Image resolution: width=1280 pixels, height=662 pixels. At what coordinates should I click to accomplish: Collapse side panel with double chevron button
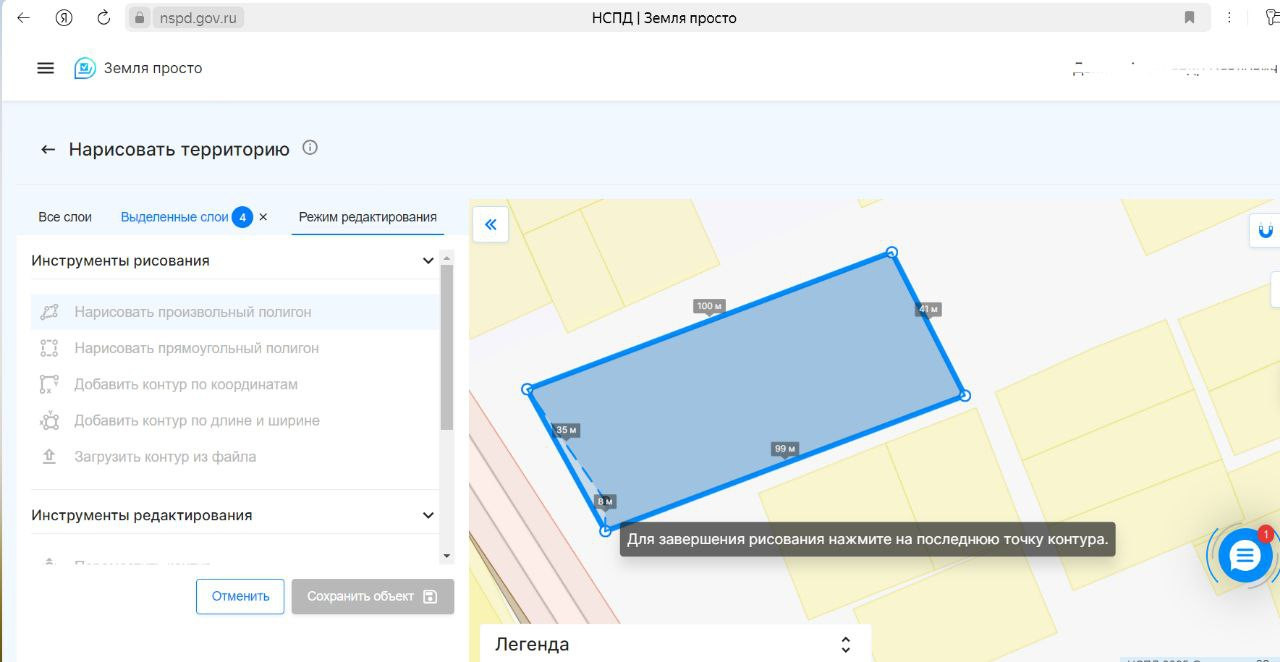click(491, 224)
